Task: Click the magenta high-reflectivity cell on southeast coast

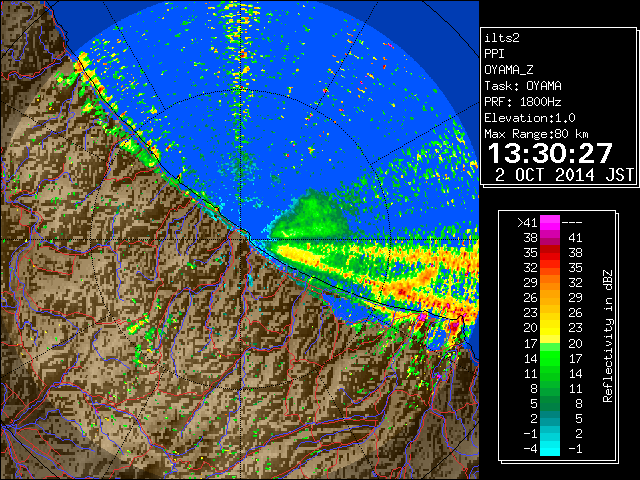Action: click(422, 317)
